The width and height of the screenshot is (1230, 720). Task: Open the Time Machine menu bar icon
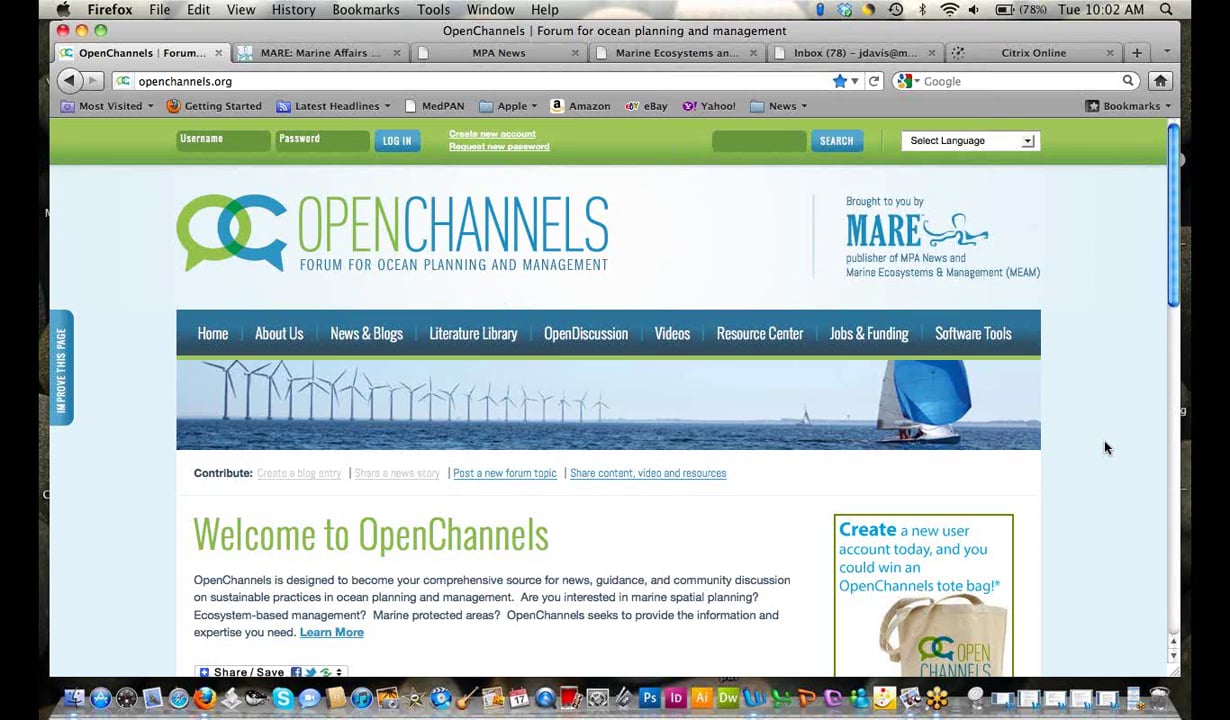coord(896,10)
